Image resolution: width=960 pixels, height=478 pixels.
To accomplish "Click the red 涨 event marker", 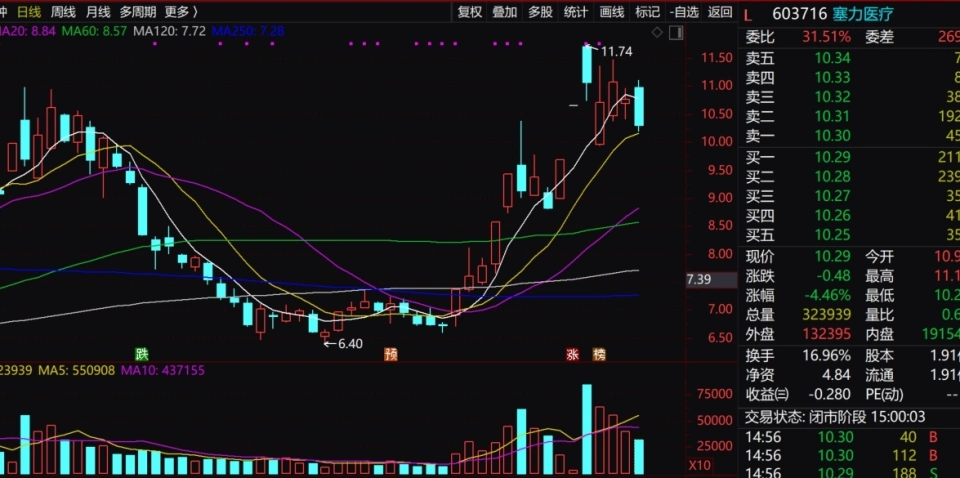I will click(x=574, y=354).
